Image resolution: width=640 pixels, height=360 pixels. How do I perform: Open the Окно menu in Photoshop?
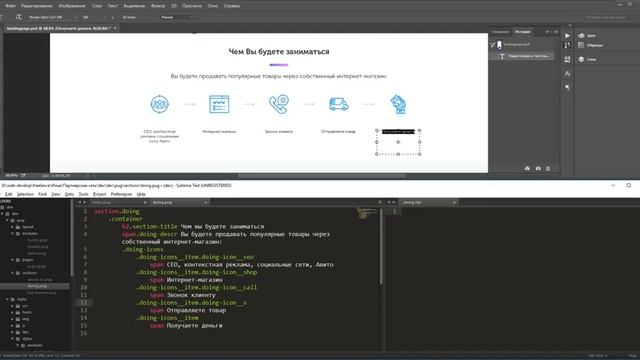[x=213, y=6]
